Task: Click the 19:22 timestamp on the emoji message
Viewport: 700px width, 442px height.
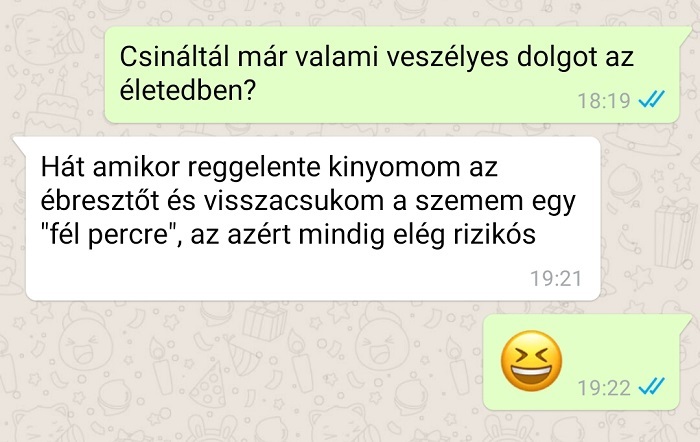Action: pyautogui.click(x=604, y=388)
